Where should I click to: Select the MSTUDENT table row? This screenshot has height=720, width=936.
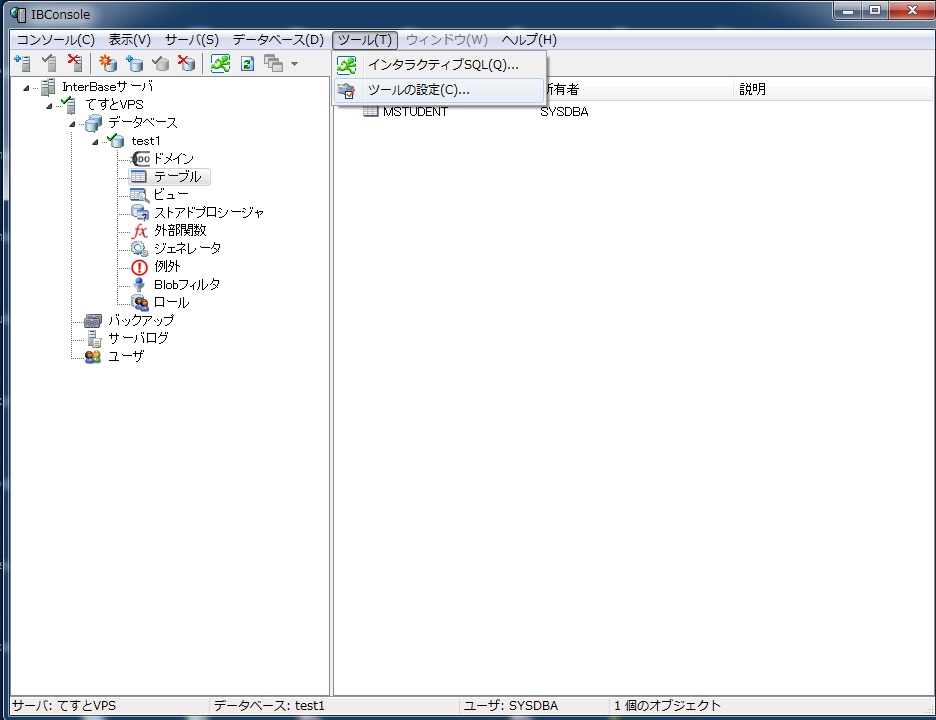point(415,112)
